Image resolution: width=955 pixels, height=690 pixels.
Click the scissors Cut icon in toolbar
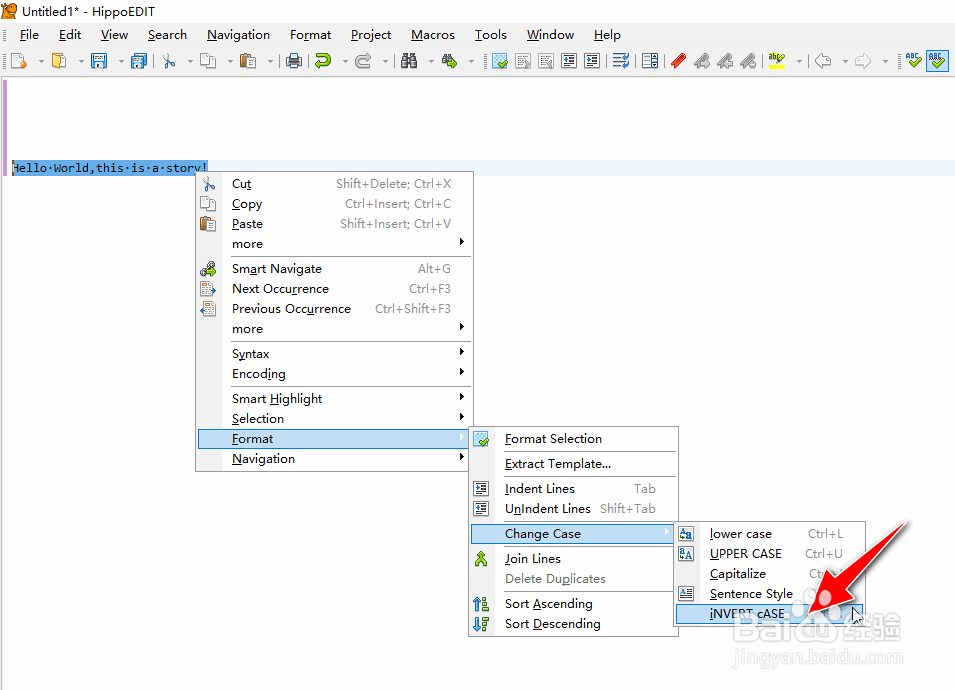169,61
